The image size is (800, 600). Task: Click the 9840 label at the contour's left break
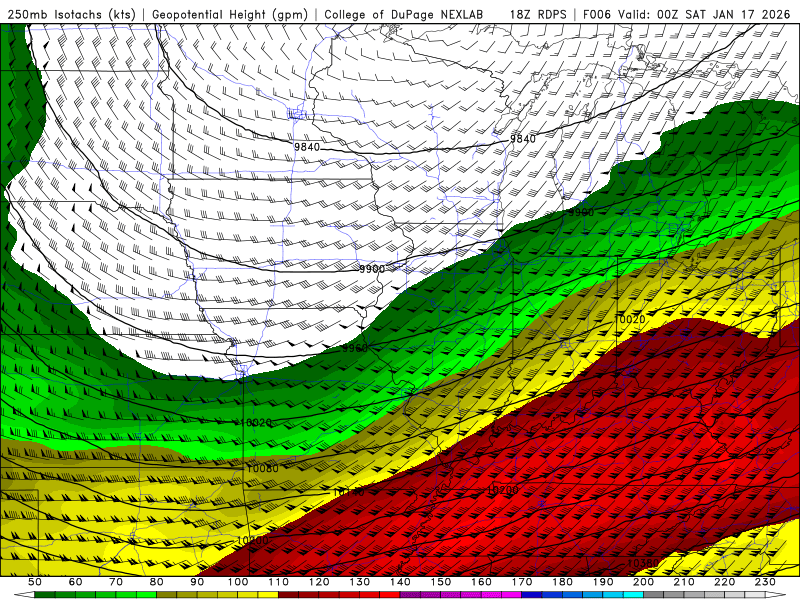[307, 147]
